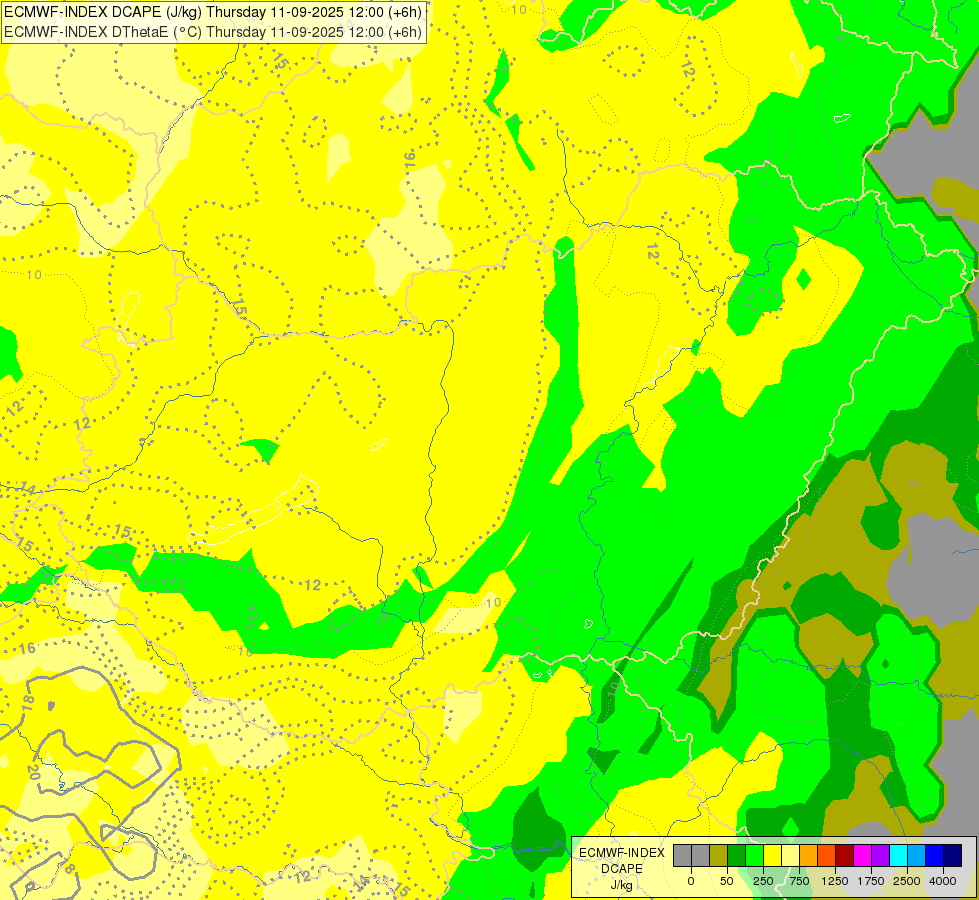Click the '1750' legend scale label
Screen dimensions: 979x900
pyautogui.click(x=871, y=881)
